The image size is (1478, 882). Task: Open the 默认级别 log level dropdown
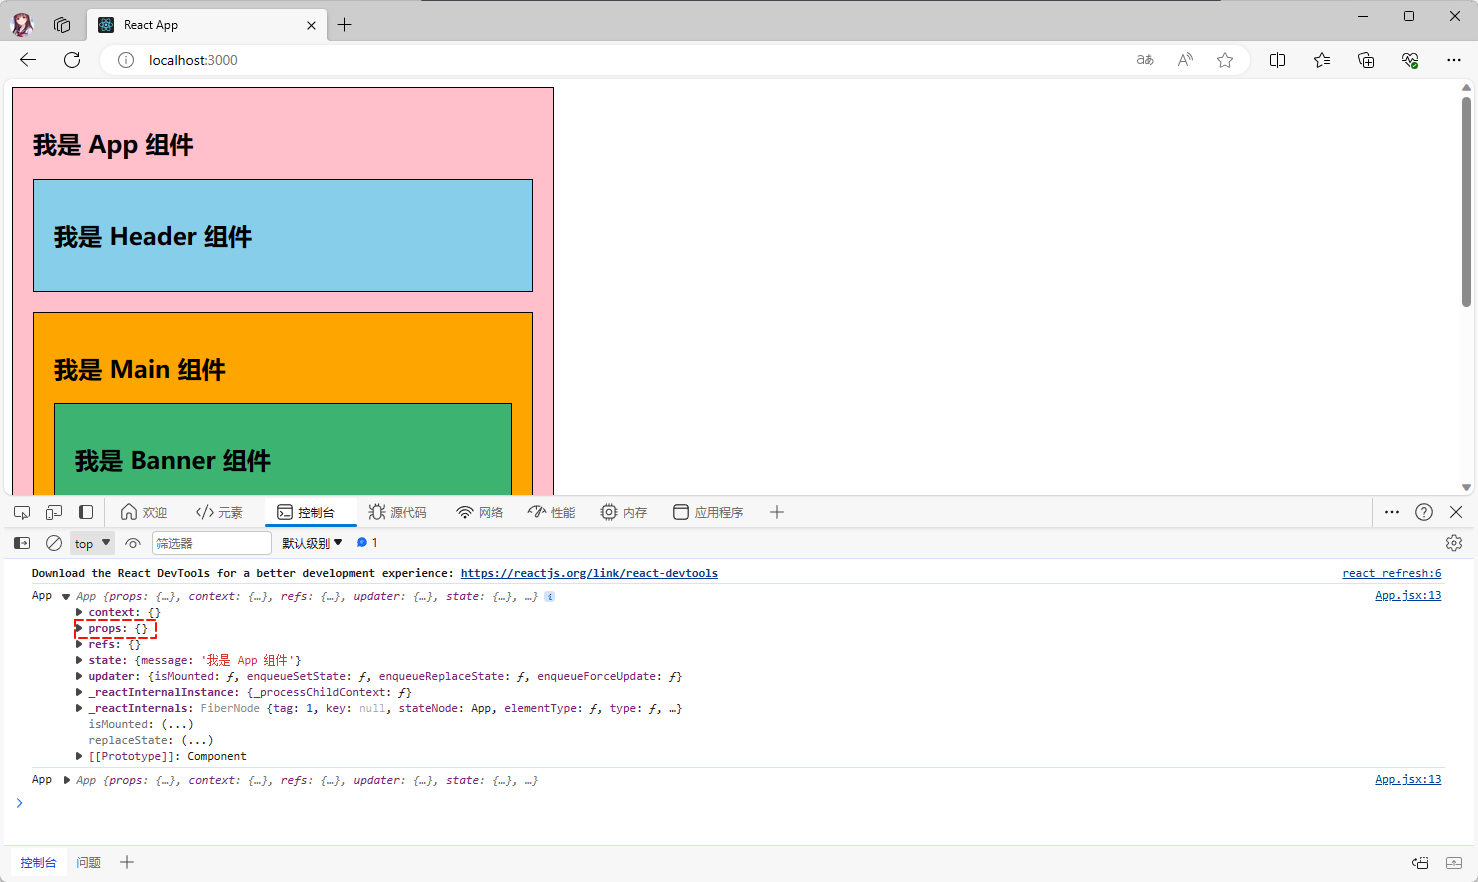312,543
